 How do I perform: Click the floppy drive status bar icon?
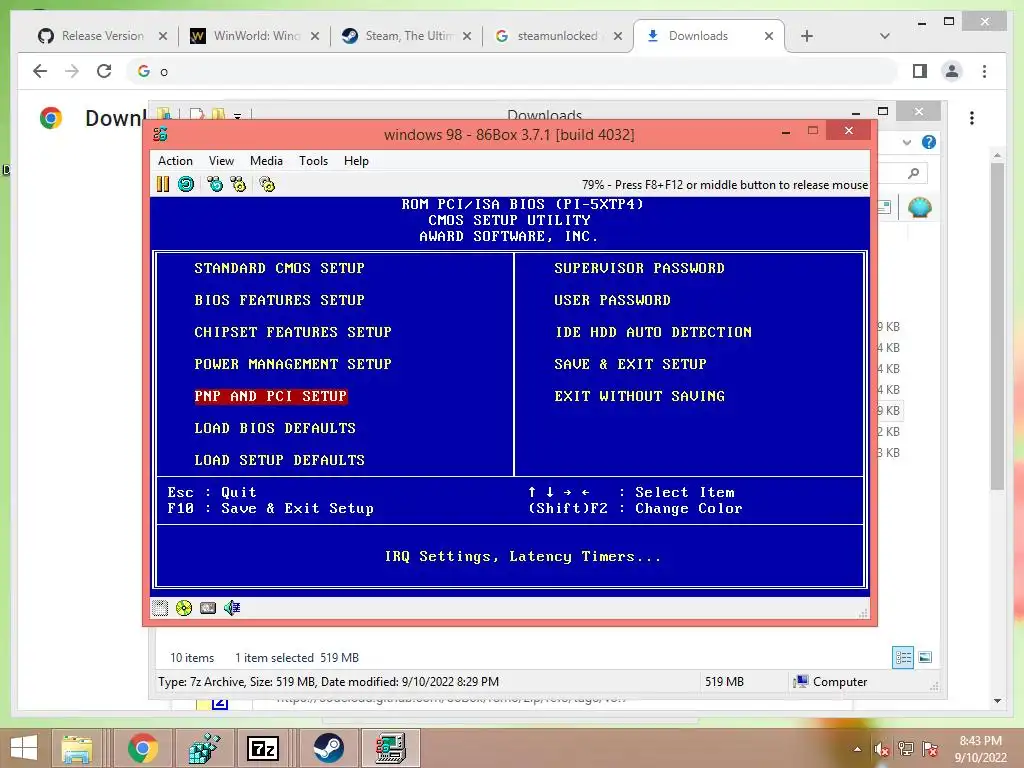pos(160,608)
